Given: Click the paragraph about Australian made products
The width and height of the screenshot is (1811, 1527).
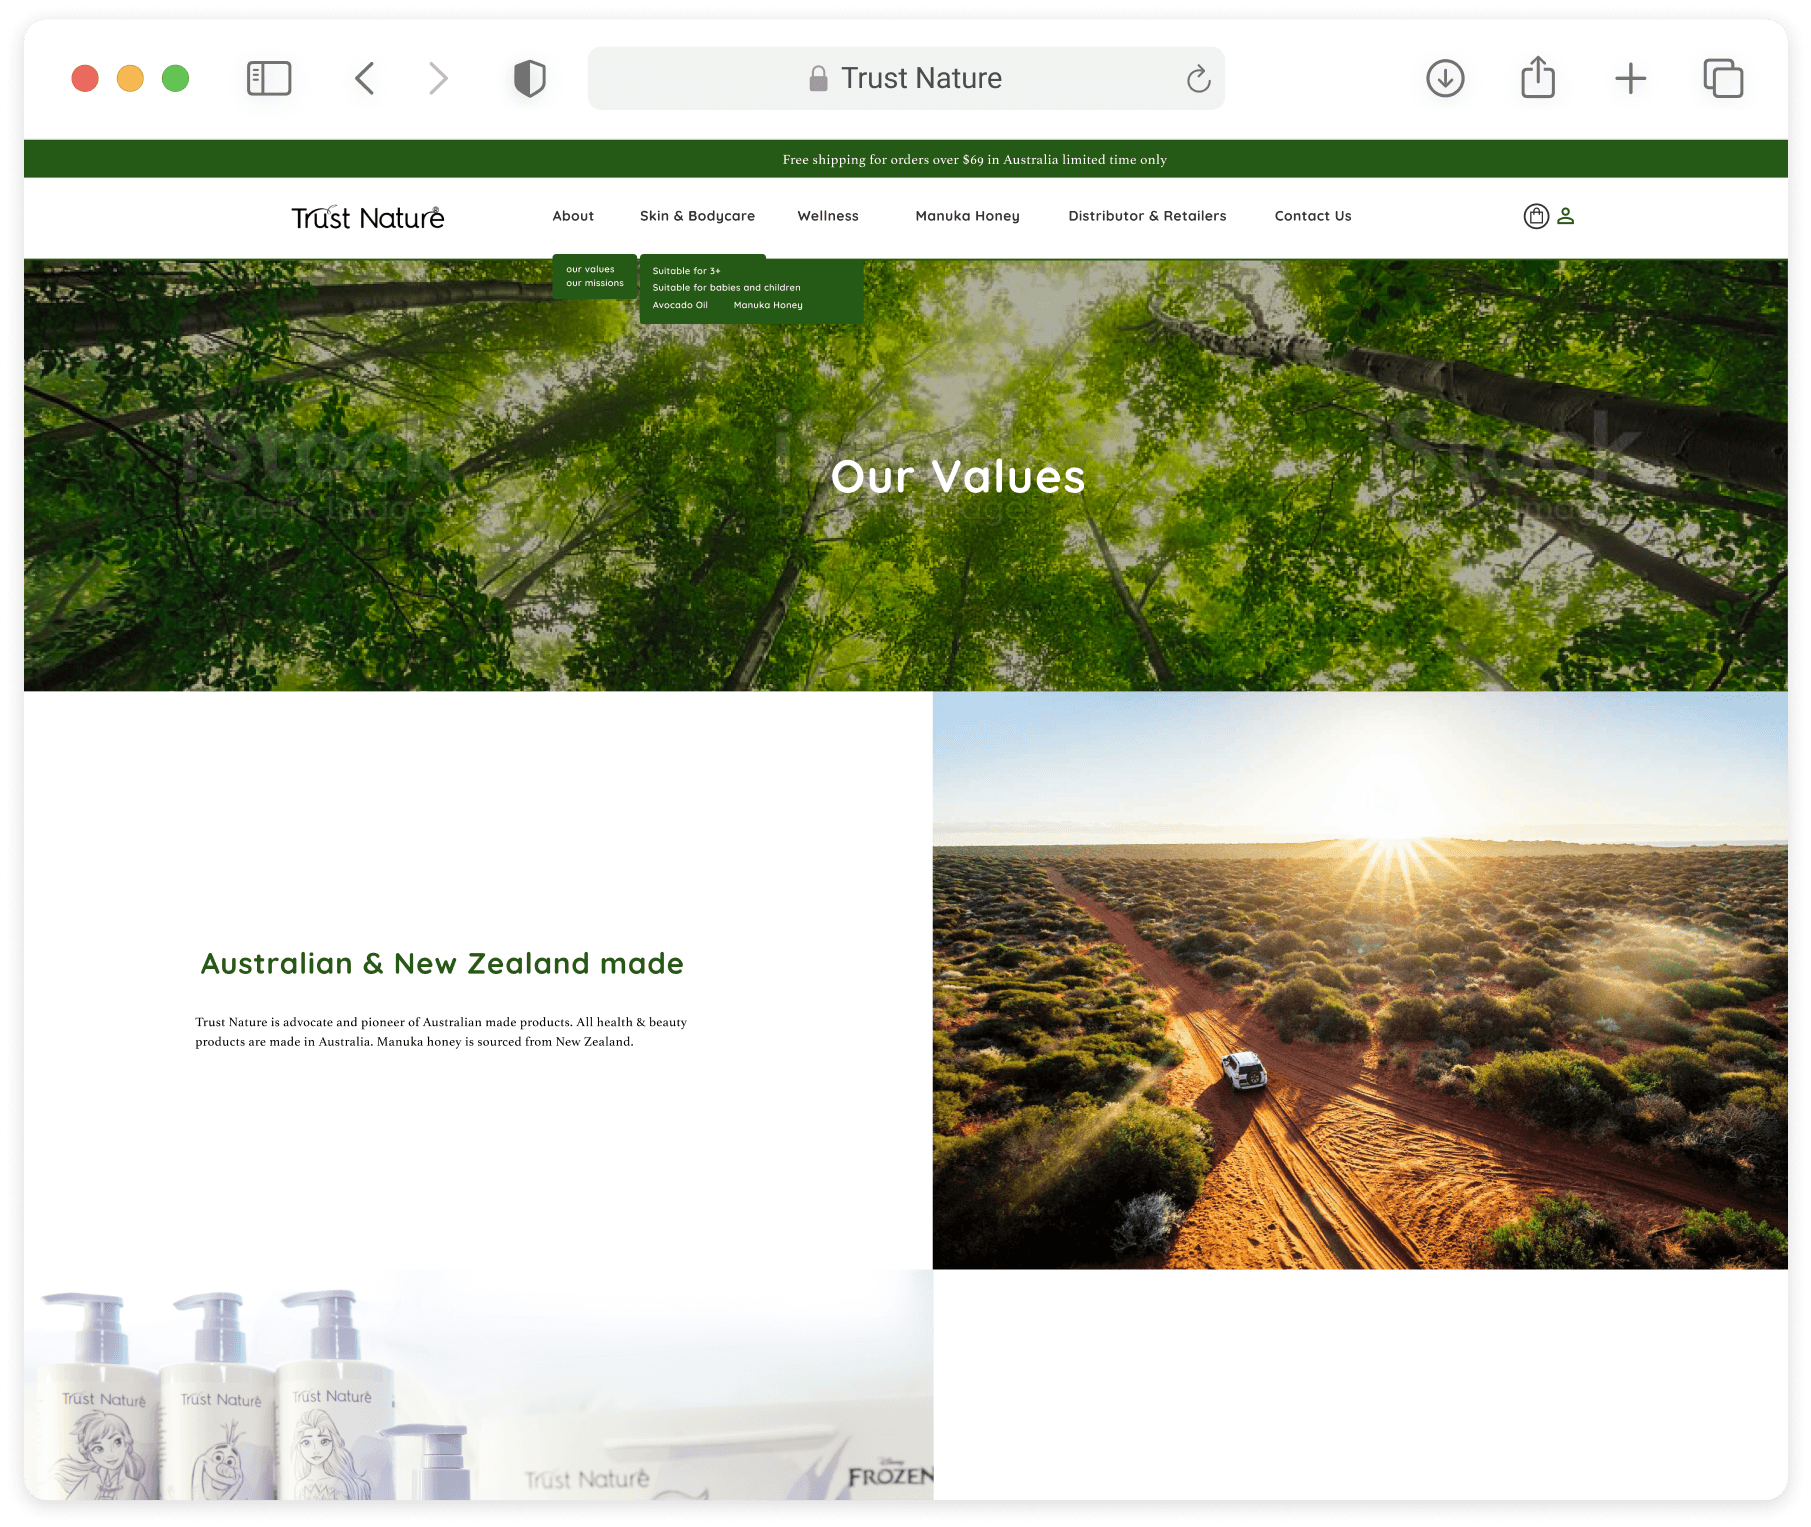Looking at the screenshot, I should click(441, 1032).
